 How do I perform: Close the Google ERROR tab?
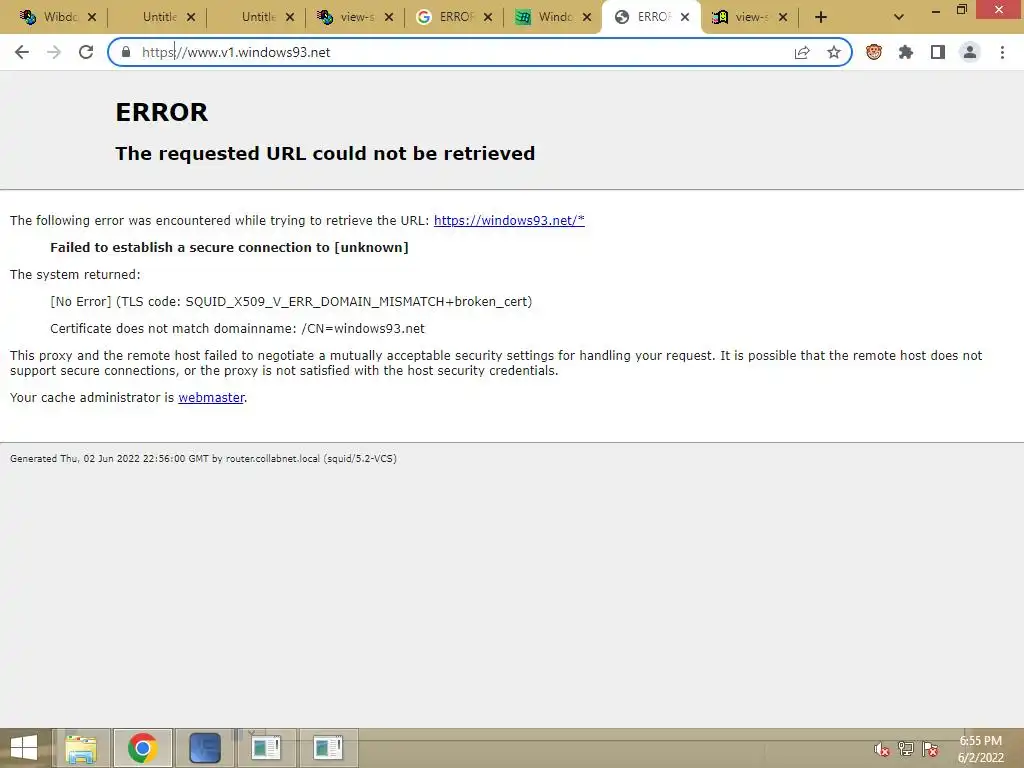(x=488, y=17)
